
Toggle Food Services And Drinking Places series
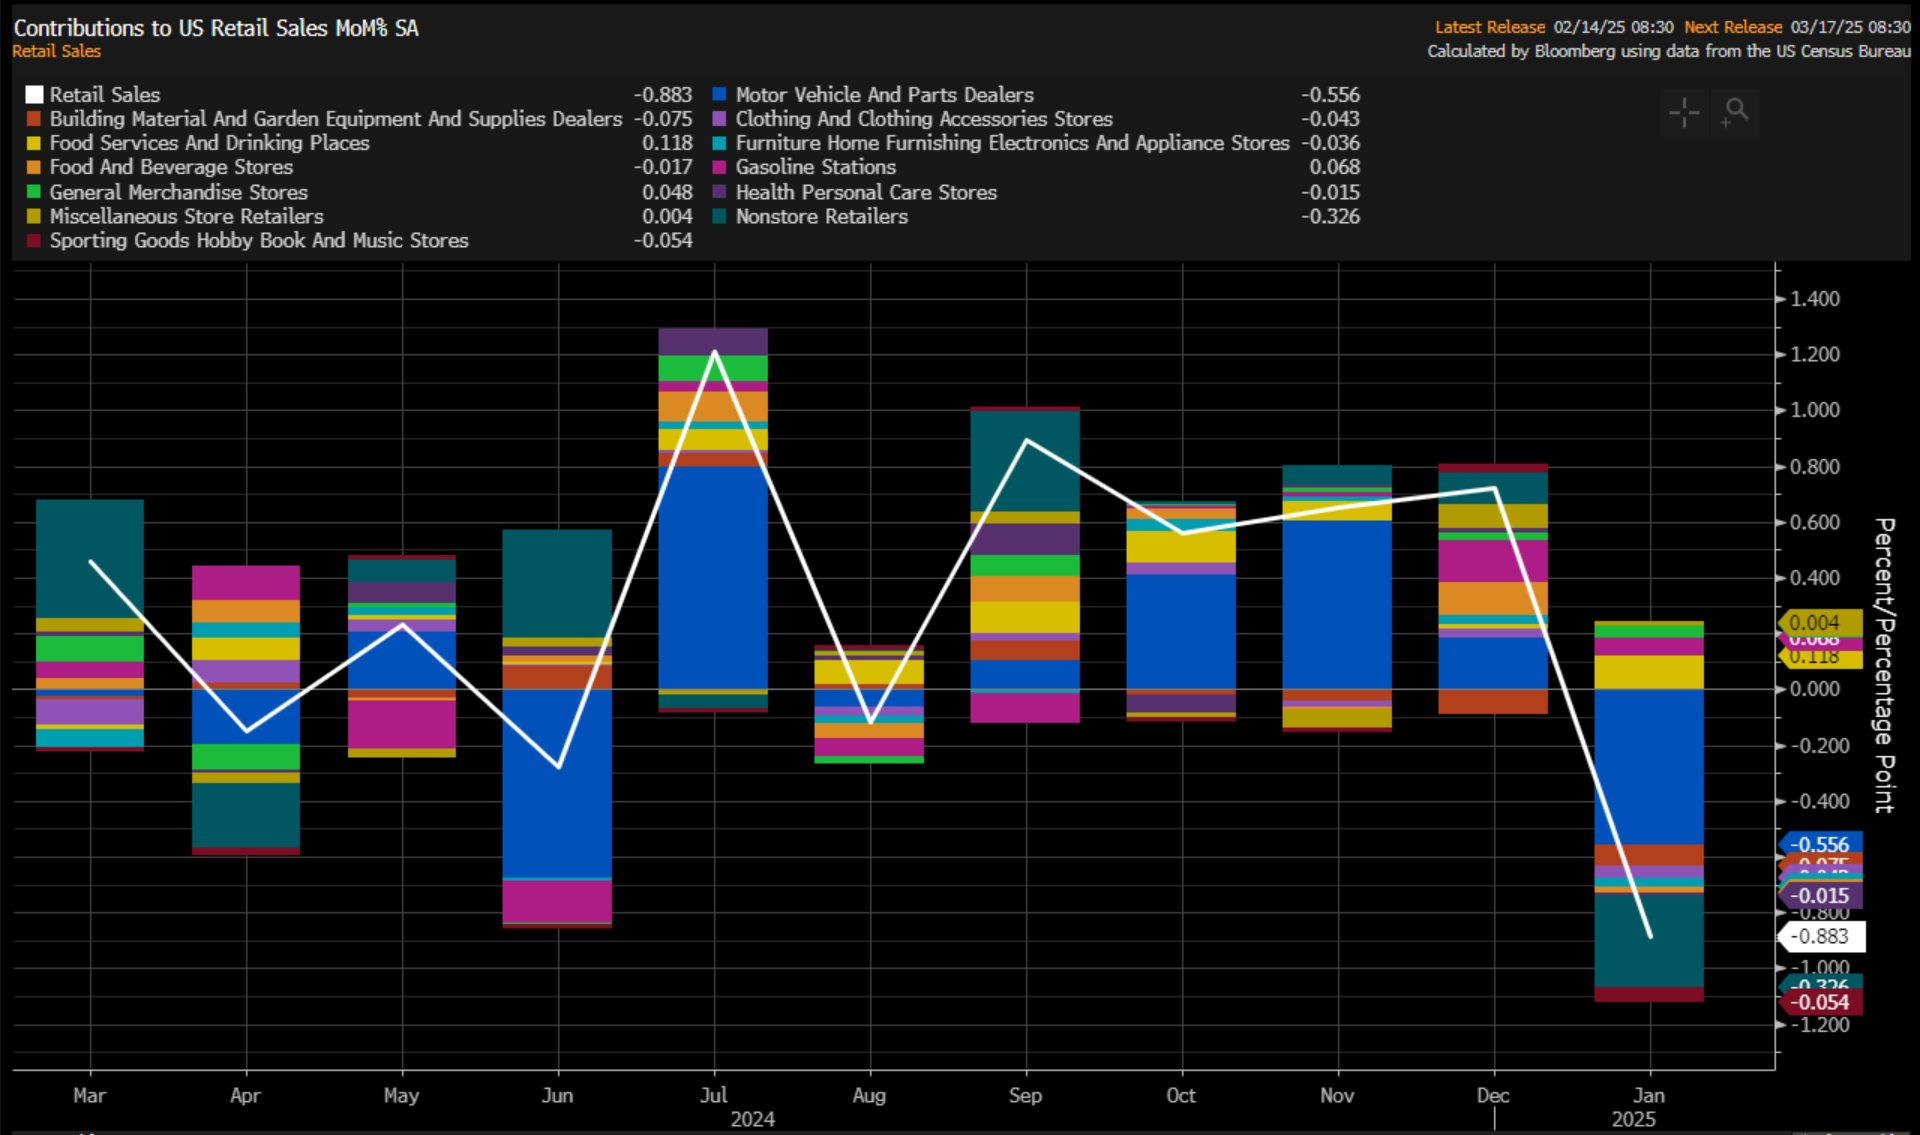click(x=209, y=143)
